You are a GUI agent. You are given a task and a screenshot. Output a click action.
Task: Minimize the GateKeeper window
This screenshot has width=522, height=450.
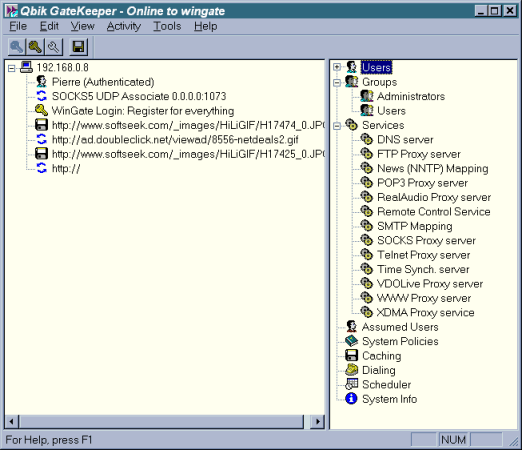481,11
